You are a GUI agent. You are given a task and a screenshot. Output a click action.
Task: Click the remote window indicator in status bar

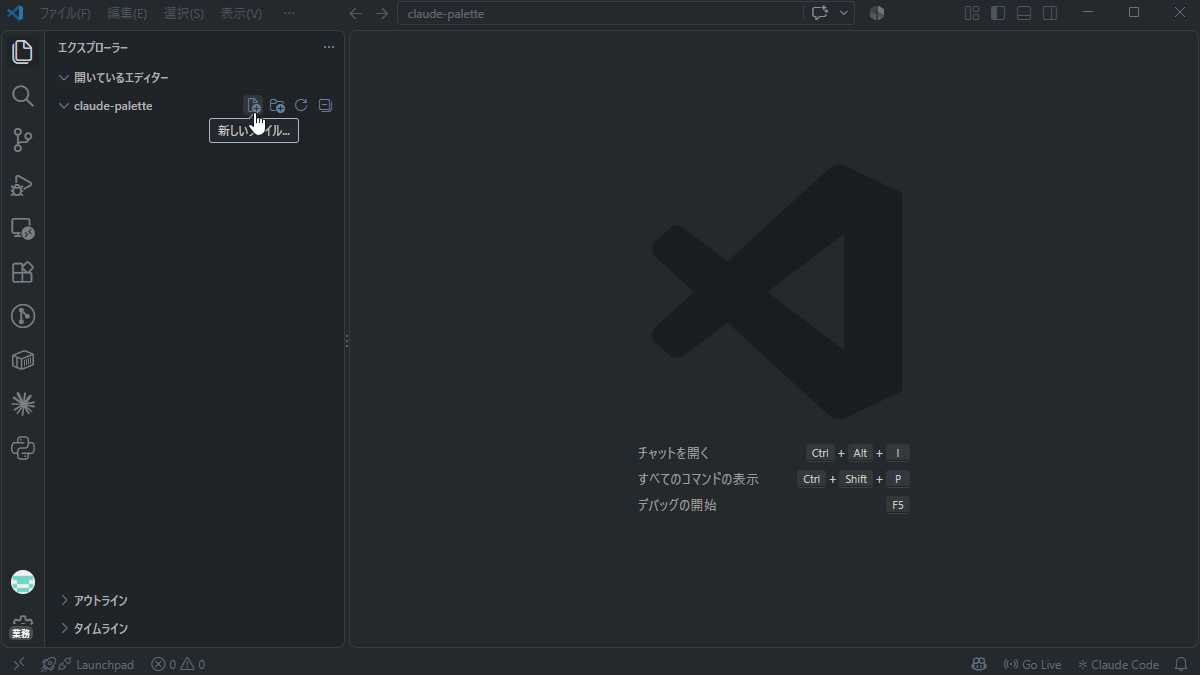pos(18,664)
